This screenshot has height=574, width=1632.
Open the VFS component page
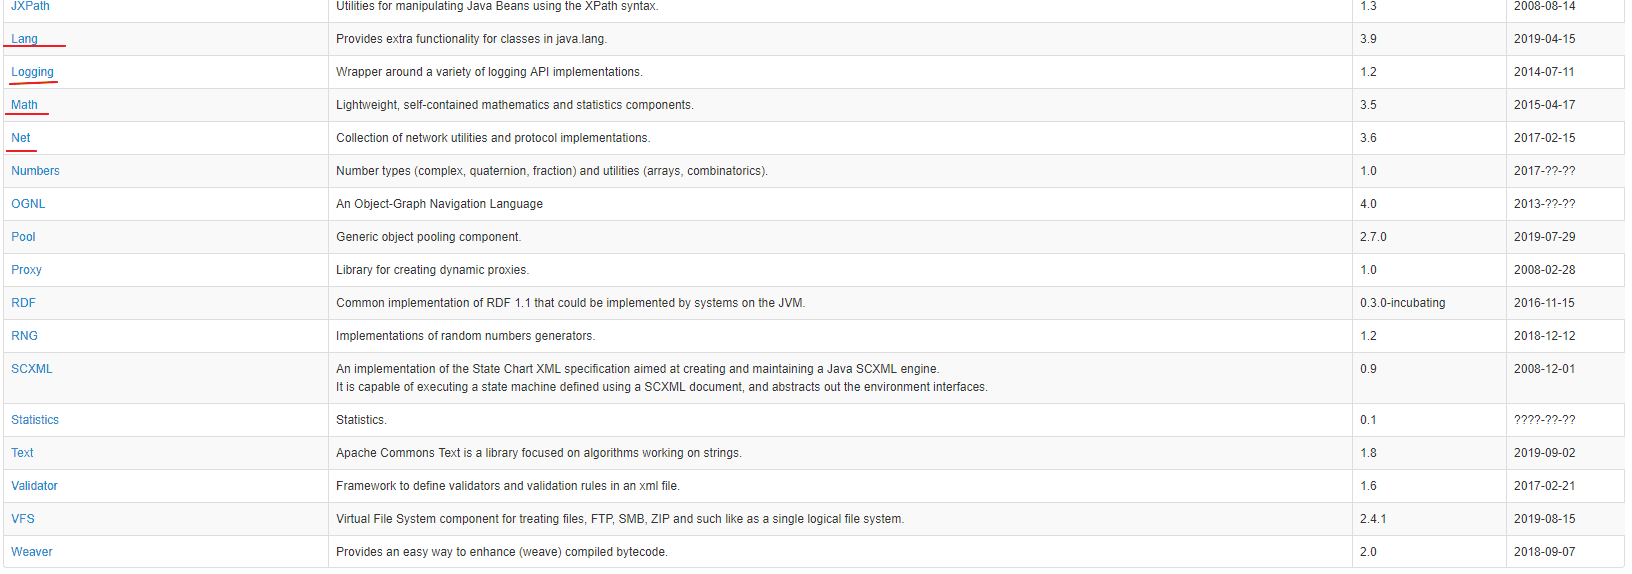tap(22, 519)
